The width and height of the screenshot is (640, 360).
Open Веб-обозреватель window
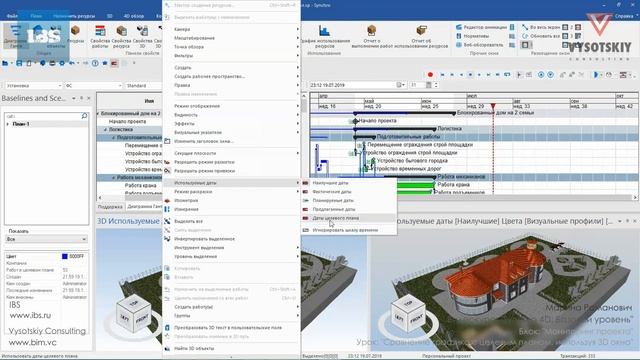[480, 45]
